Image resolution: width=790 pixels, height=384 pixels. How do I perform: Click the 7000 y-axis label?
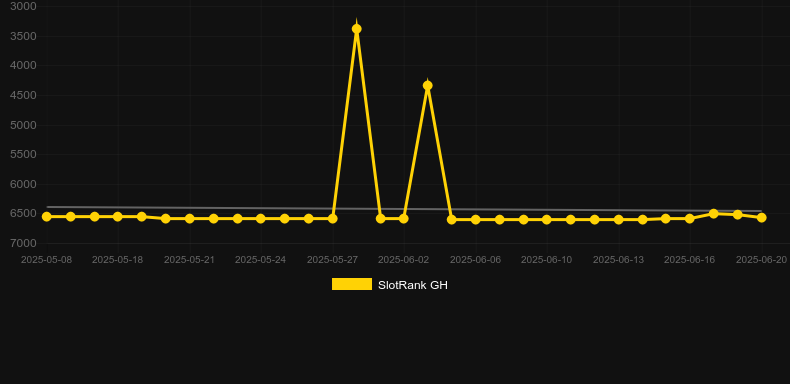point(24,243)
